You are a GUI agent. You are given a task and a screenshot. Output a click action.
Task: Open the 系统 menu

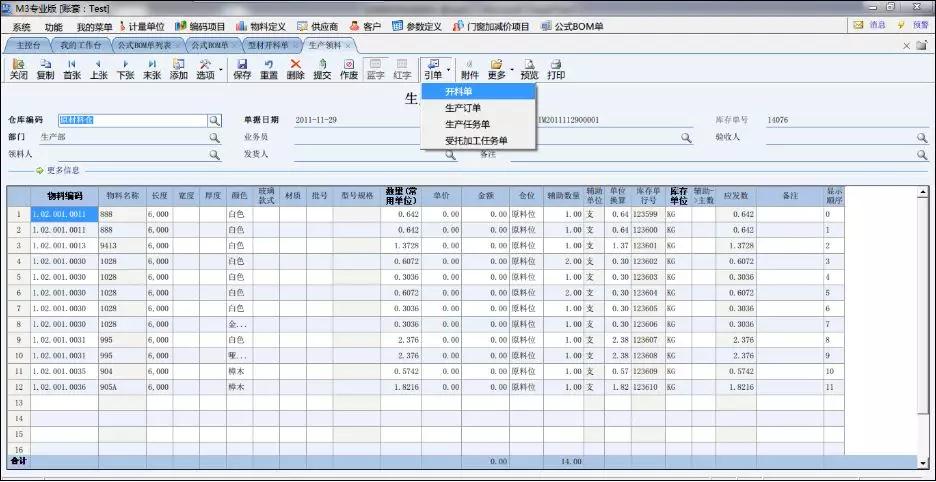(x=21, y=27)
